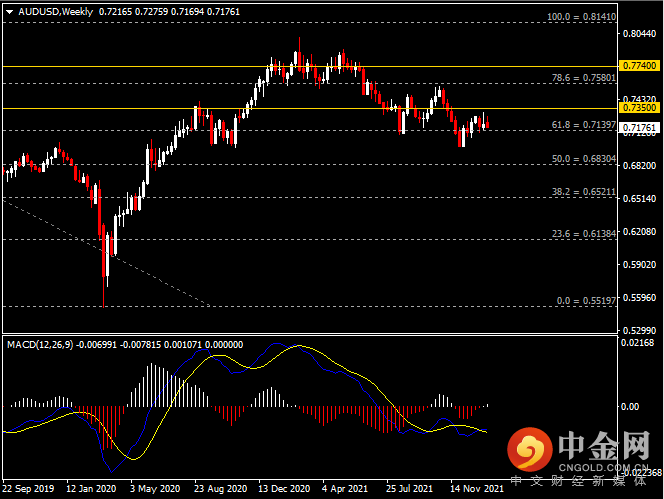This screenshot has width=664, height=499.
Task: Click the 0.52990 price axis value
Action: pos(639,330)
